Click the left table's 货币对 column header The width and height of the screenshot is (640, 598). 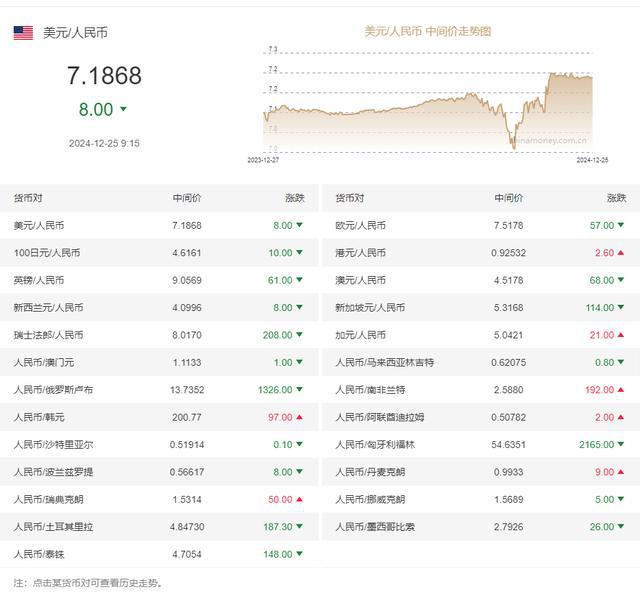point(28,198)
